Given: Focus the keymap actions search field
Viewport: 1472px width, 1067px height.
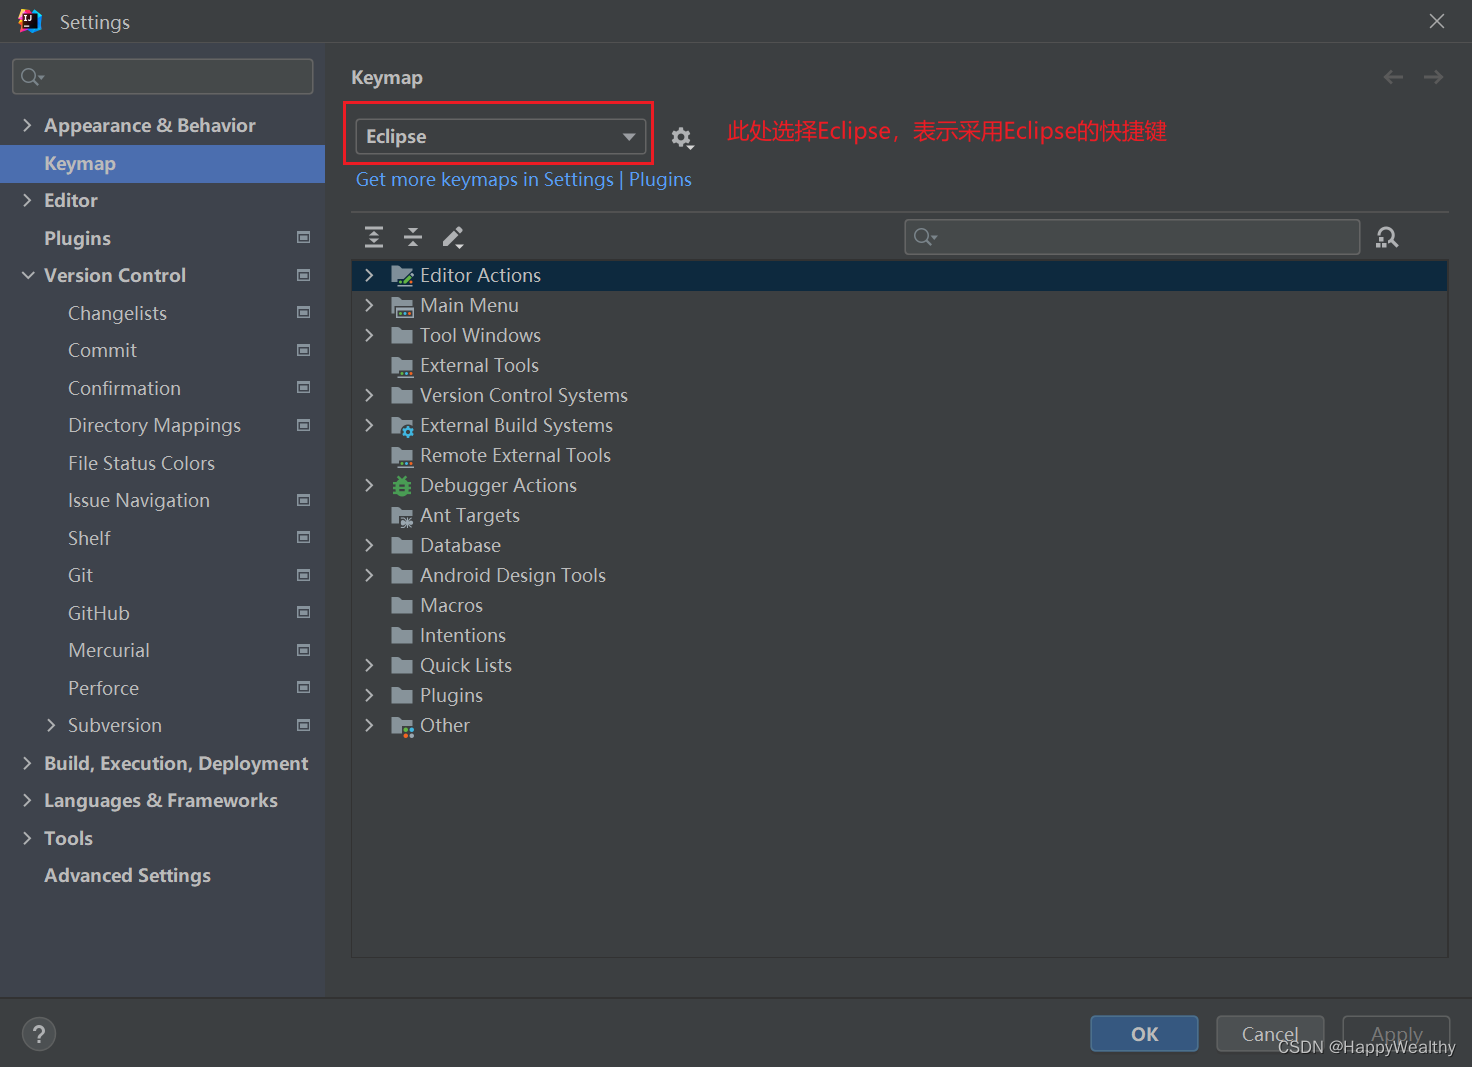Looking at the screenshot, I should point(1132,237).
